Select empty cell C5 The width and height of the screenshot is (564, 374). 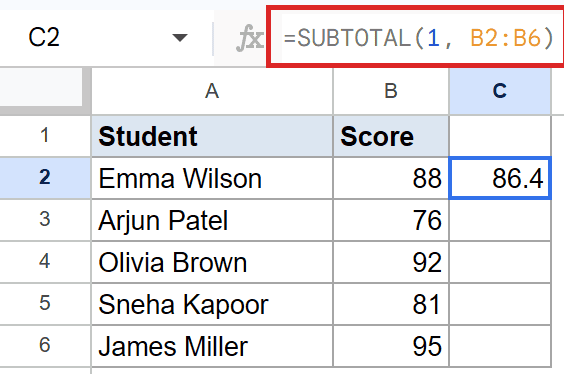[500, 304]
